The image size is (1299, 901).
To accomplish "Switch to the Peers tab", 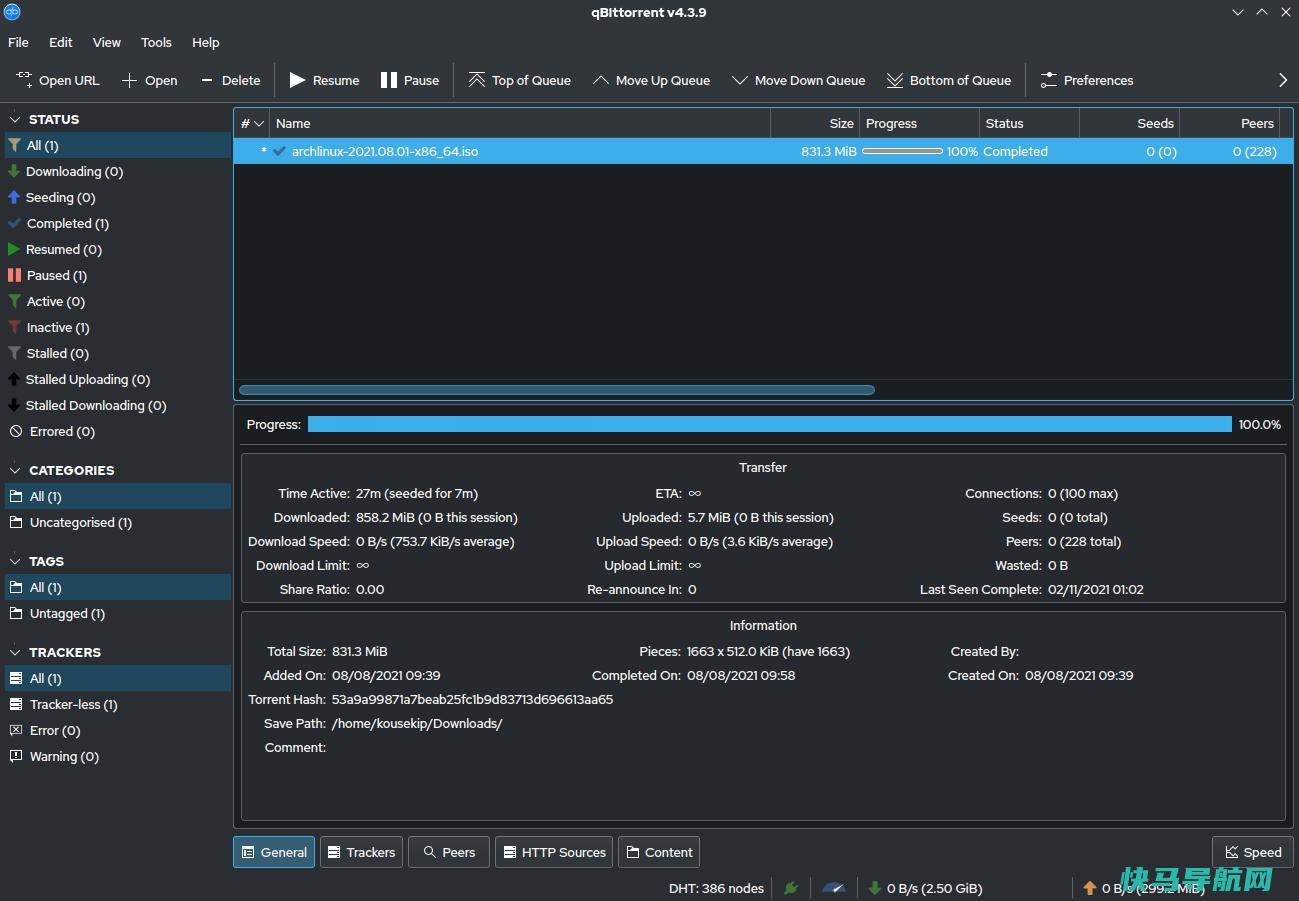I will pos(449,852).
